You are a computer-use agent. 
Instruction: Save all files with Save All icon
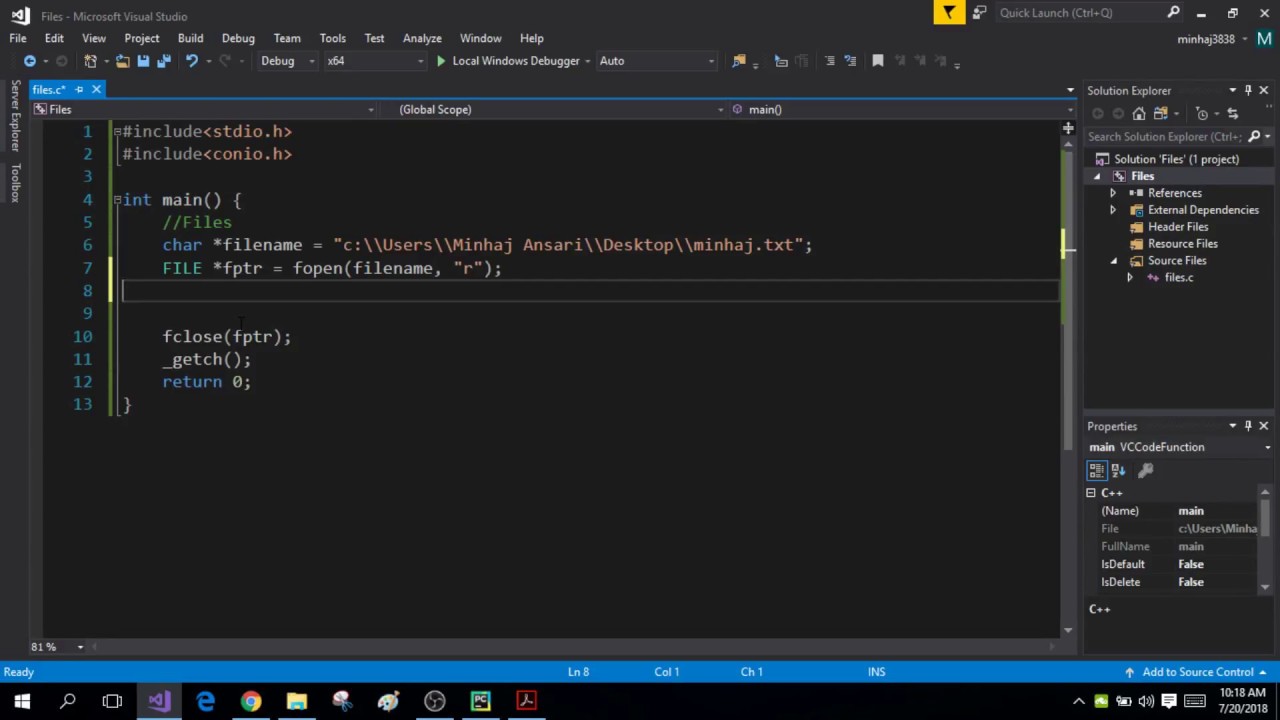164,61
